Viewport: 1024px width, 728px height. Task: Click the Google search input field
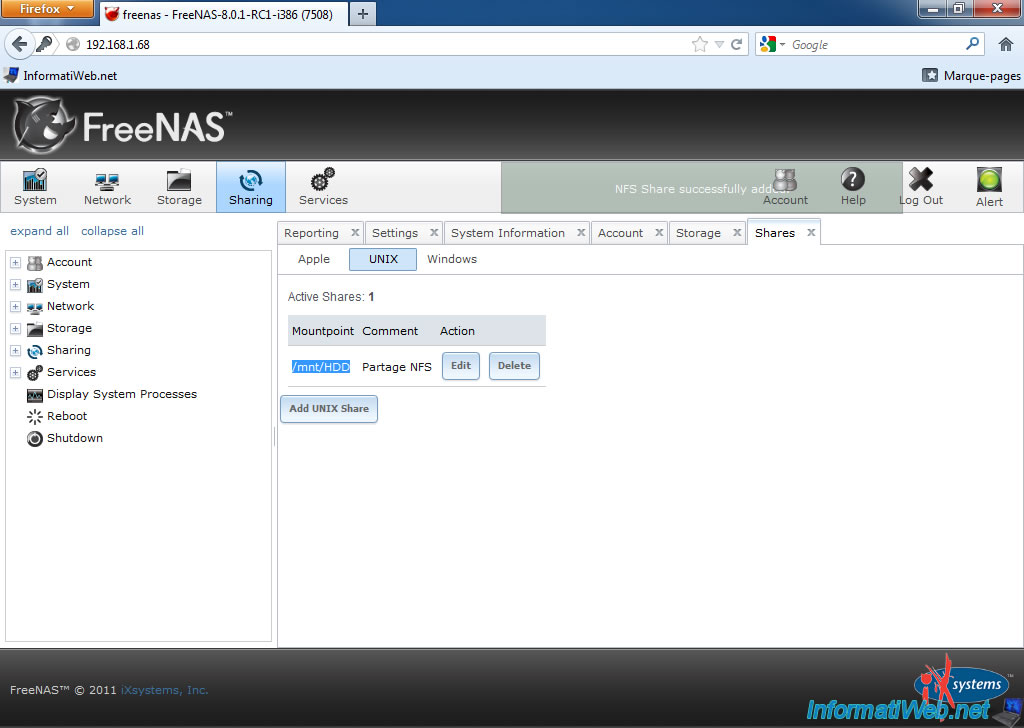point(875,44)
